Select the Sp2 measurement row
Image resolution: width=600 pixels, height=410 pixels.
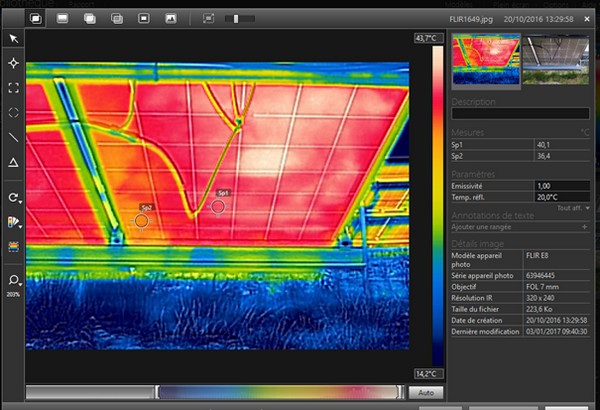click(520, 156)
